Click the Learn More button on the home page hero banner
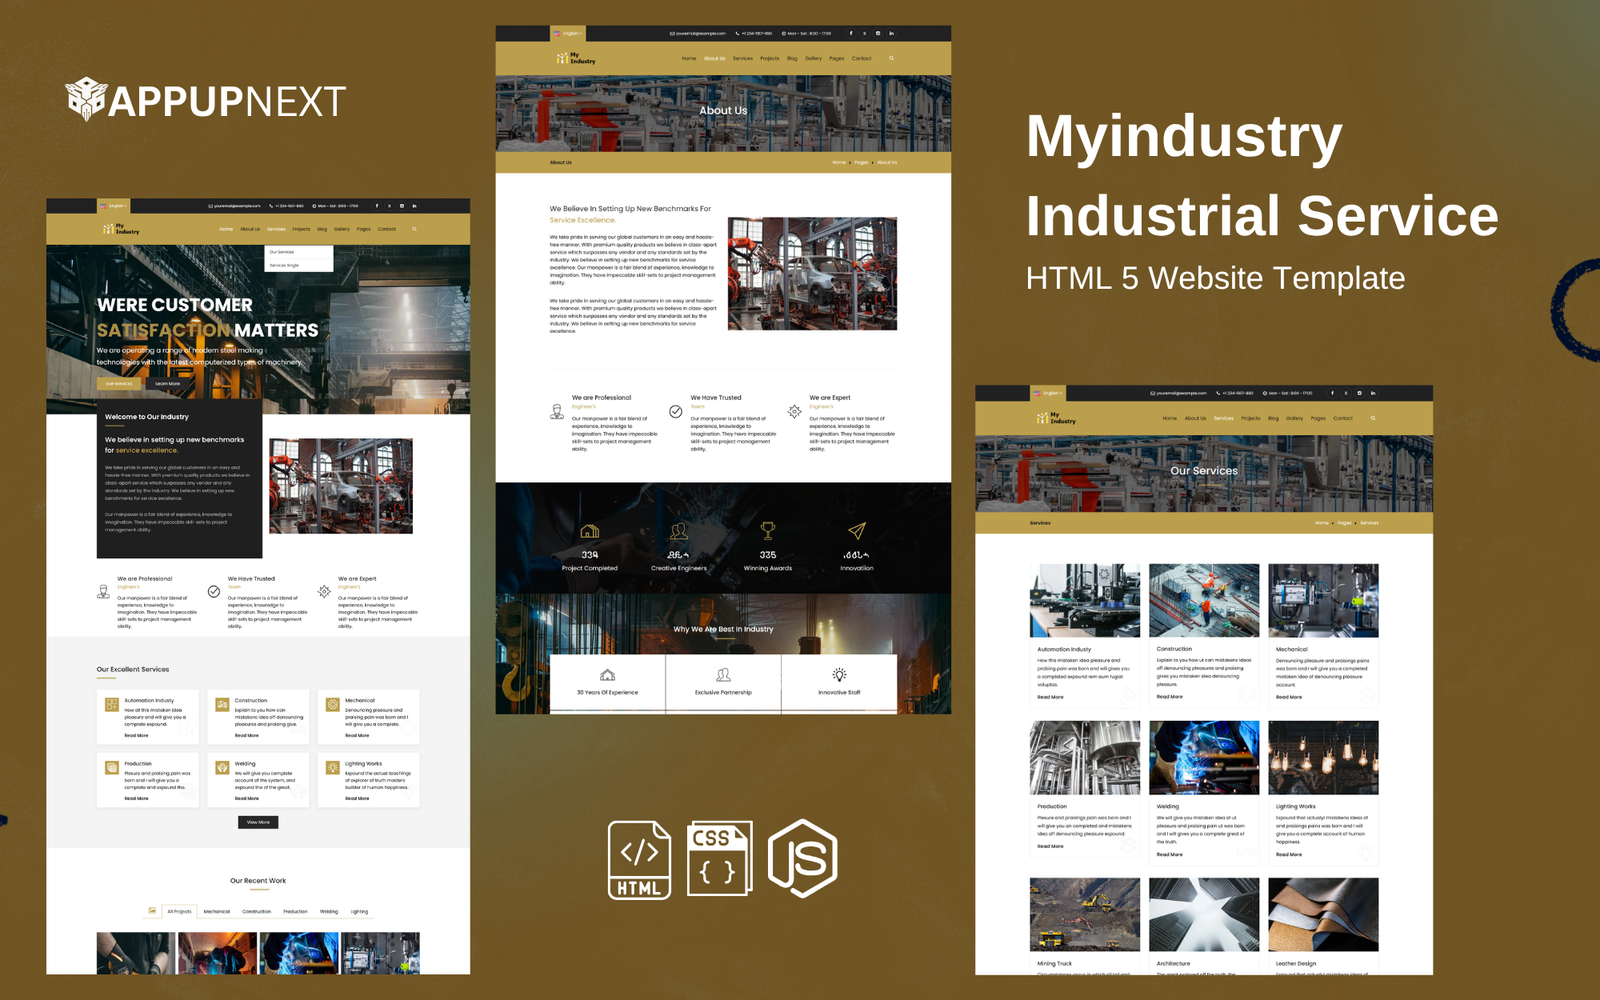This screenshot has height=1000, width=1600. 167,383
